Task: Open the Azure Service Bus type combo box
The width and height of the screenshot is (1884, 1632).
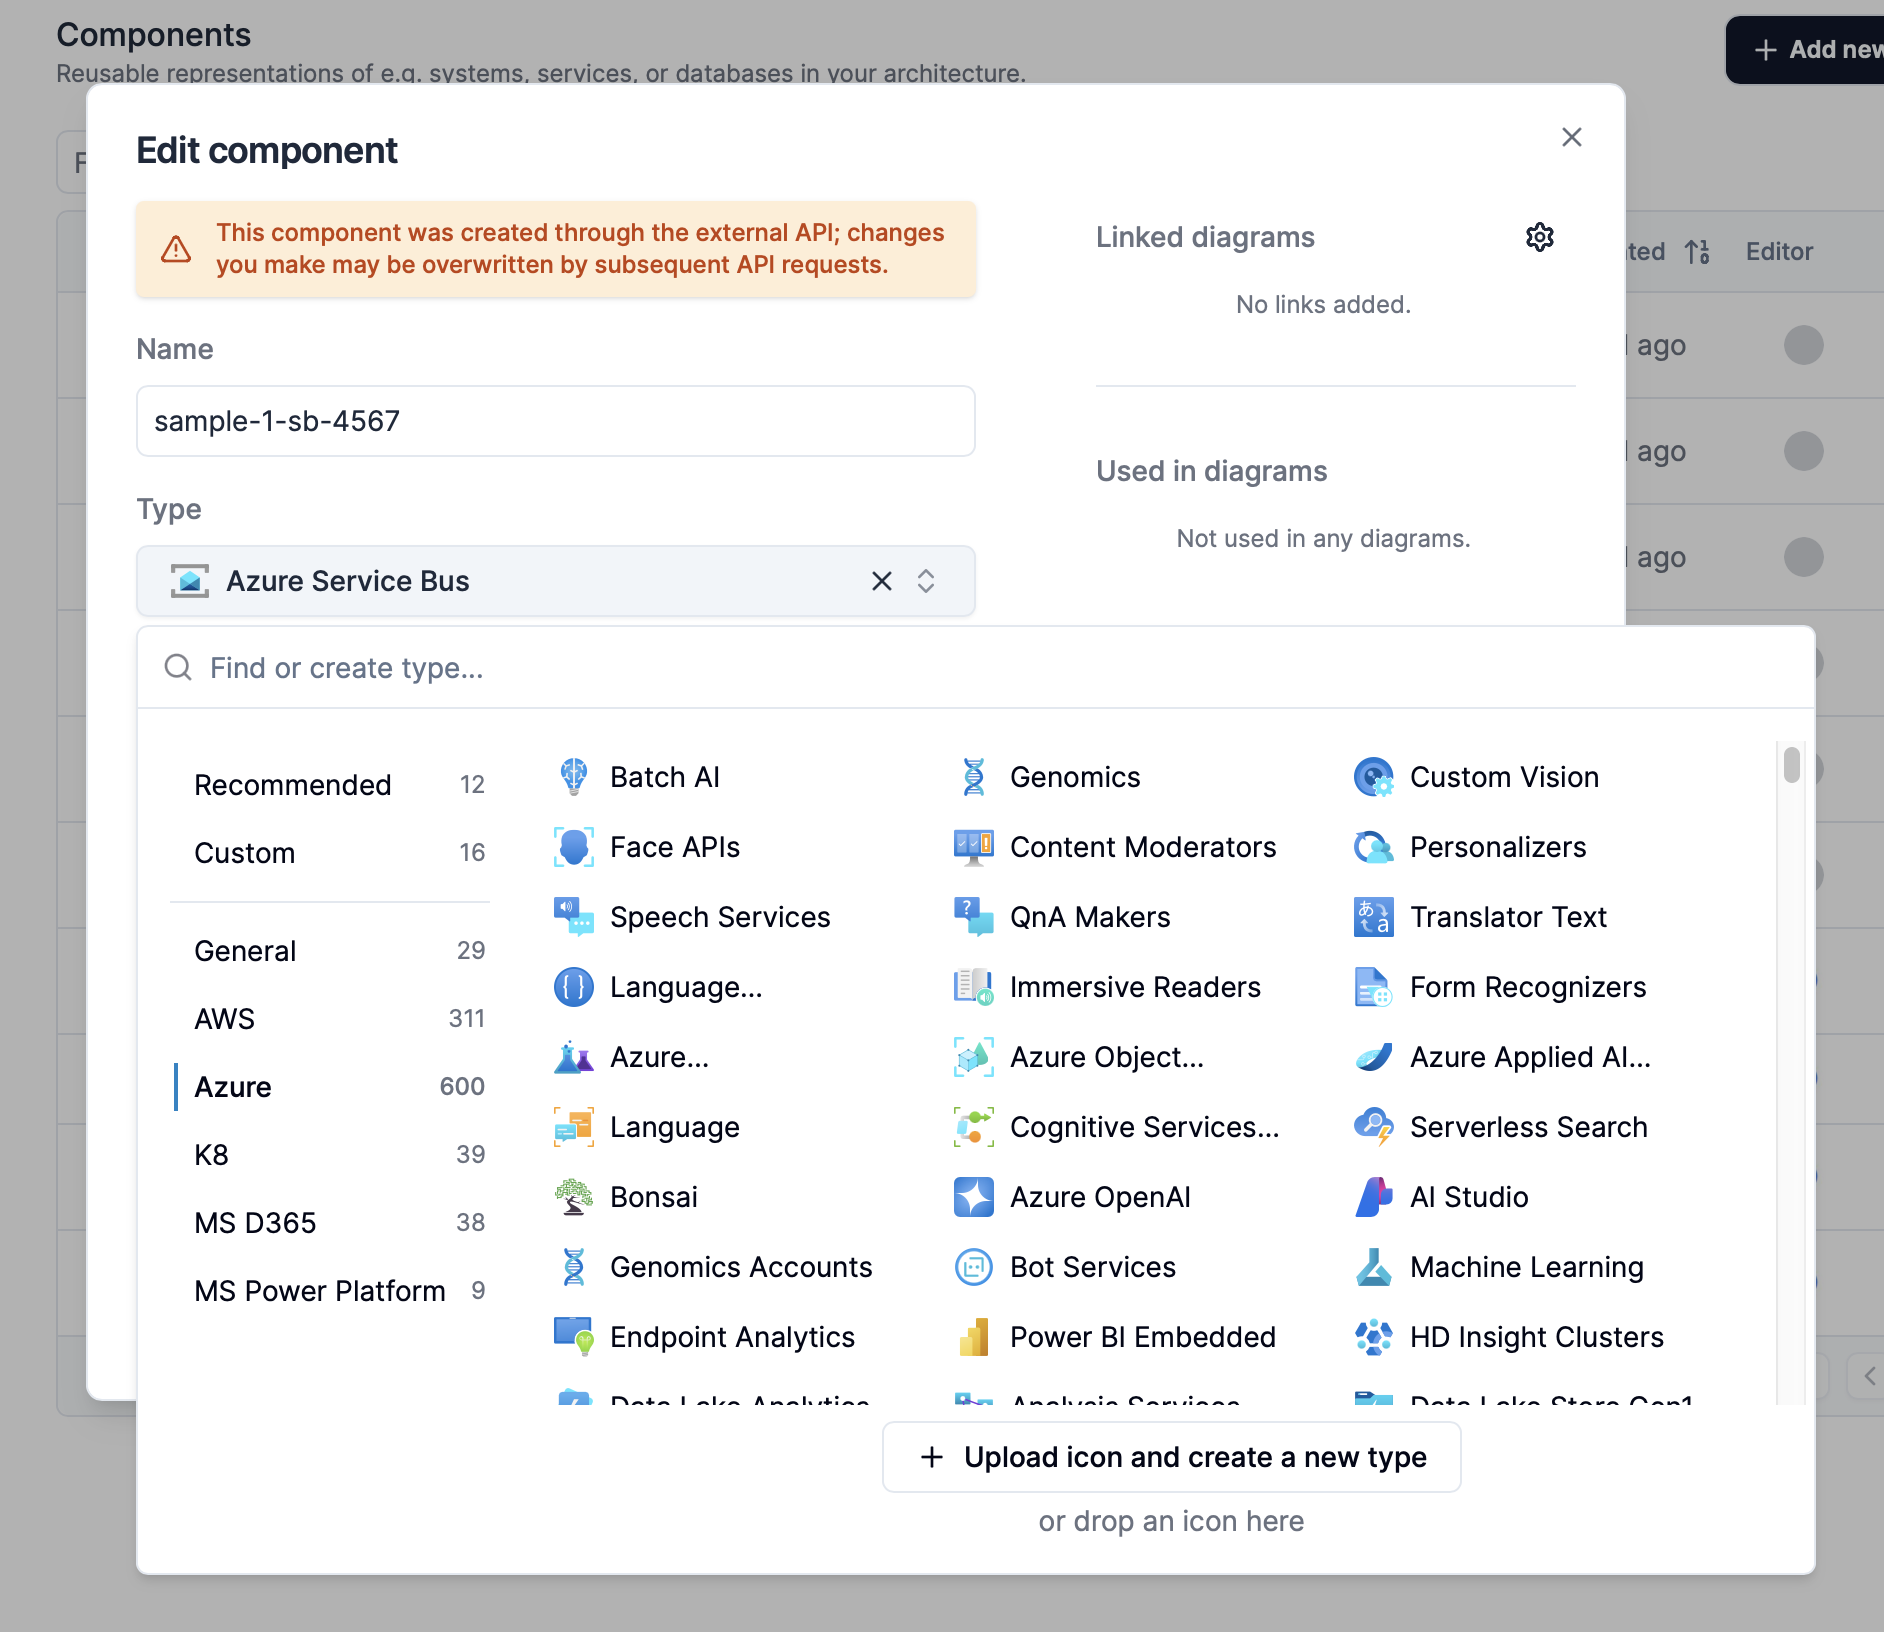Action: click(x=556, y=581)
